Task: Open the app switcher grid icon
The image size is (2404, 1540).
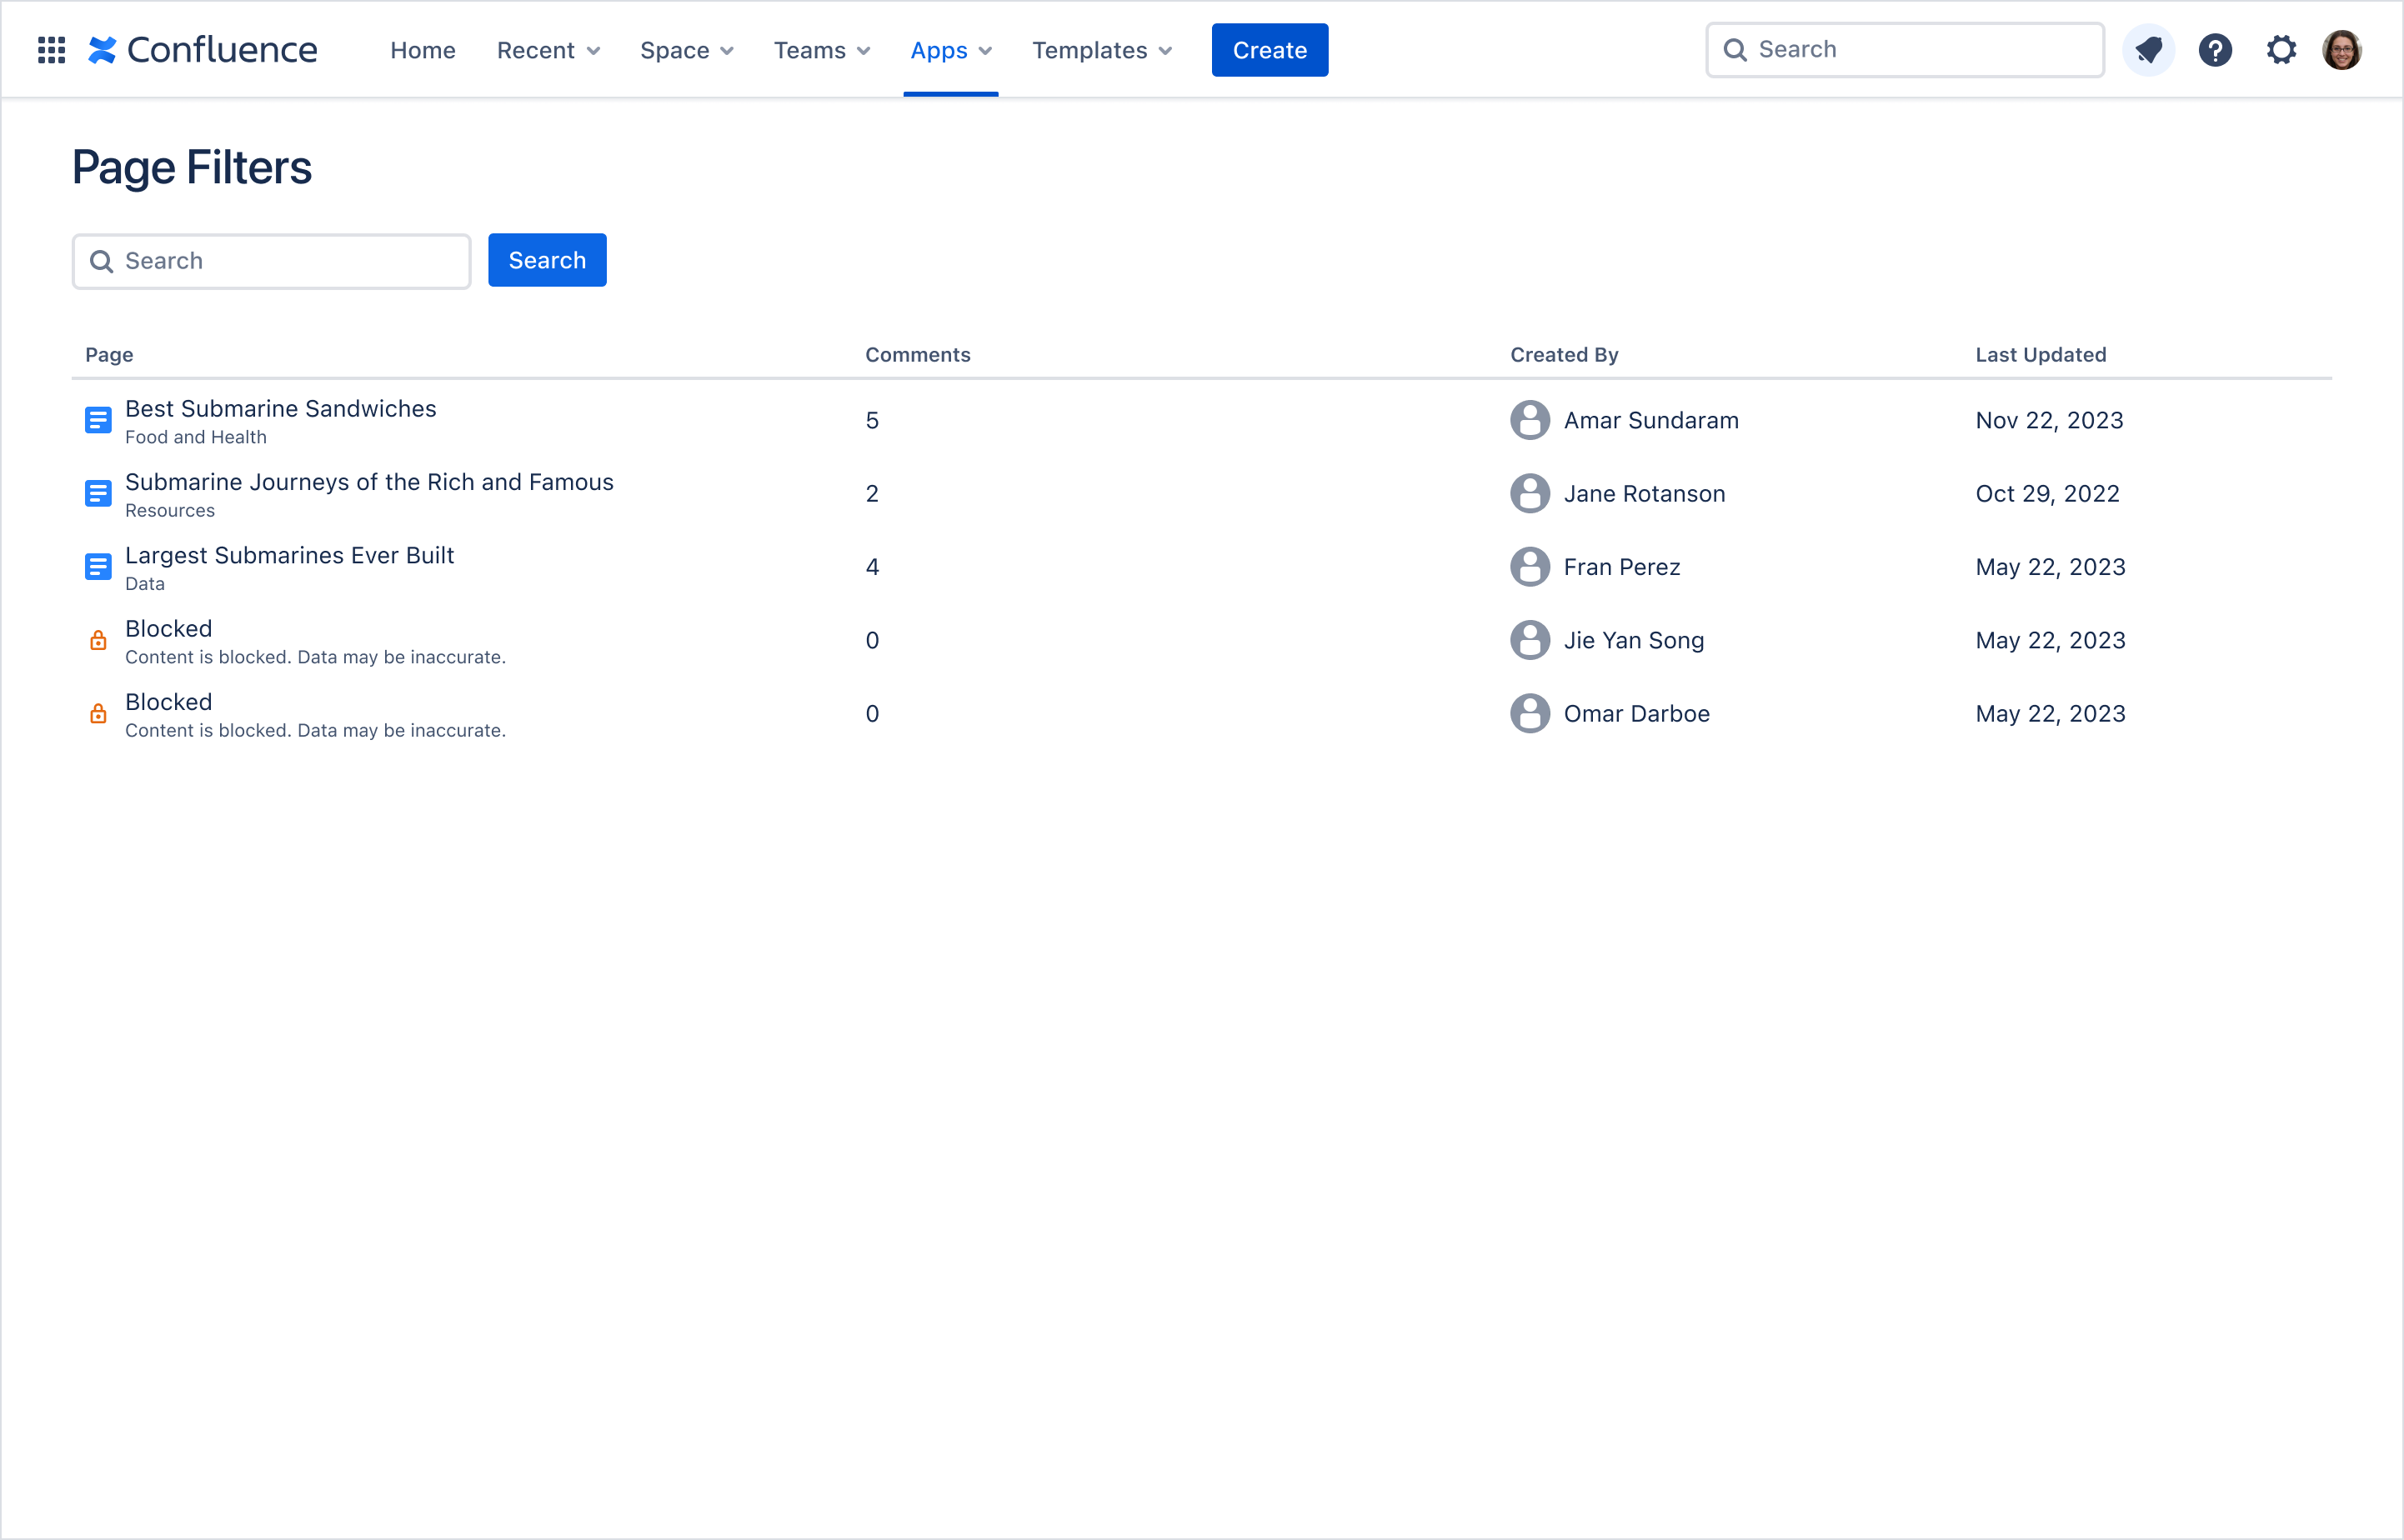Action: click(x=51, y=49)
